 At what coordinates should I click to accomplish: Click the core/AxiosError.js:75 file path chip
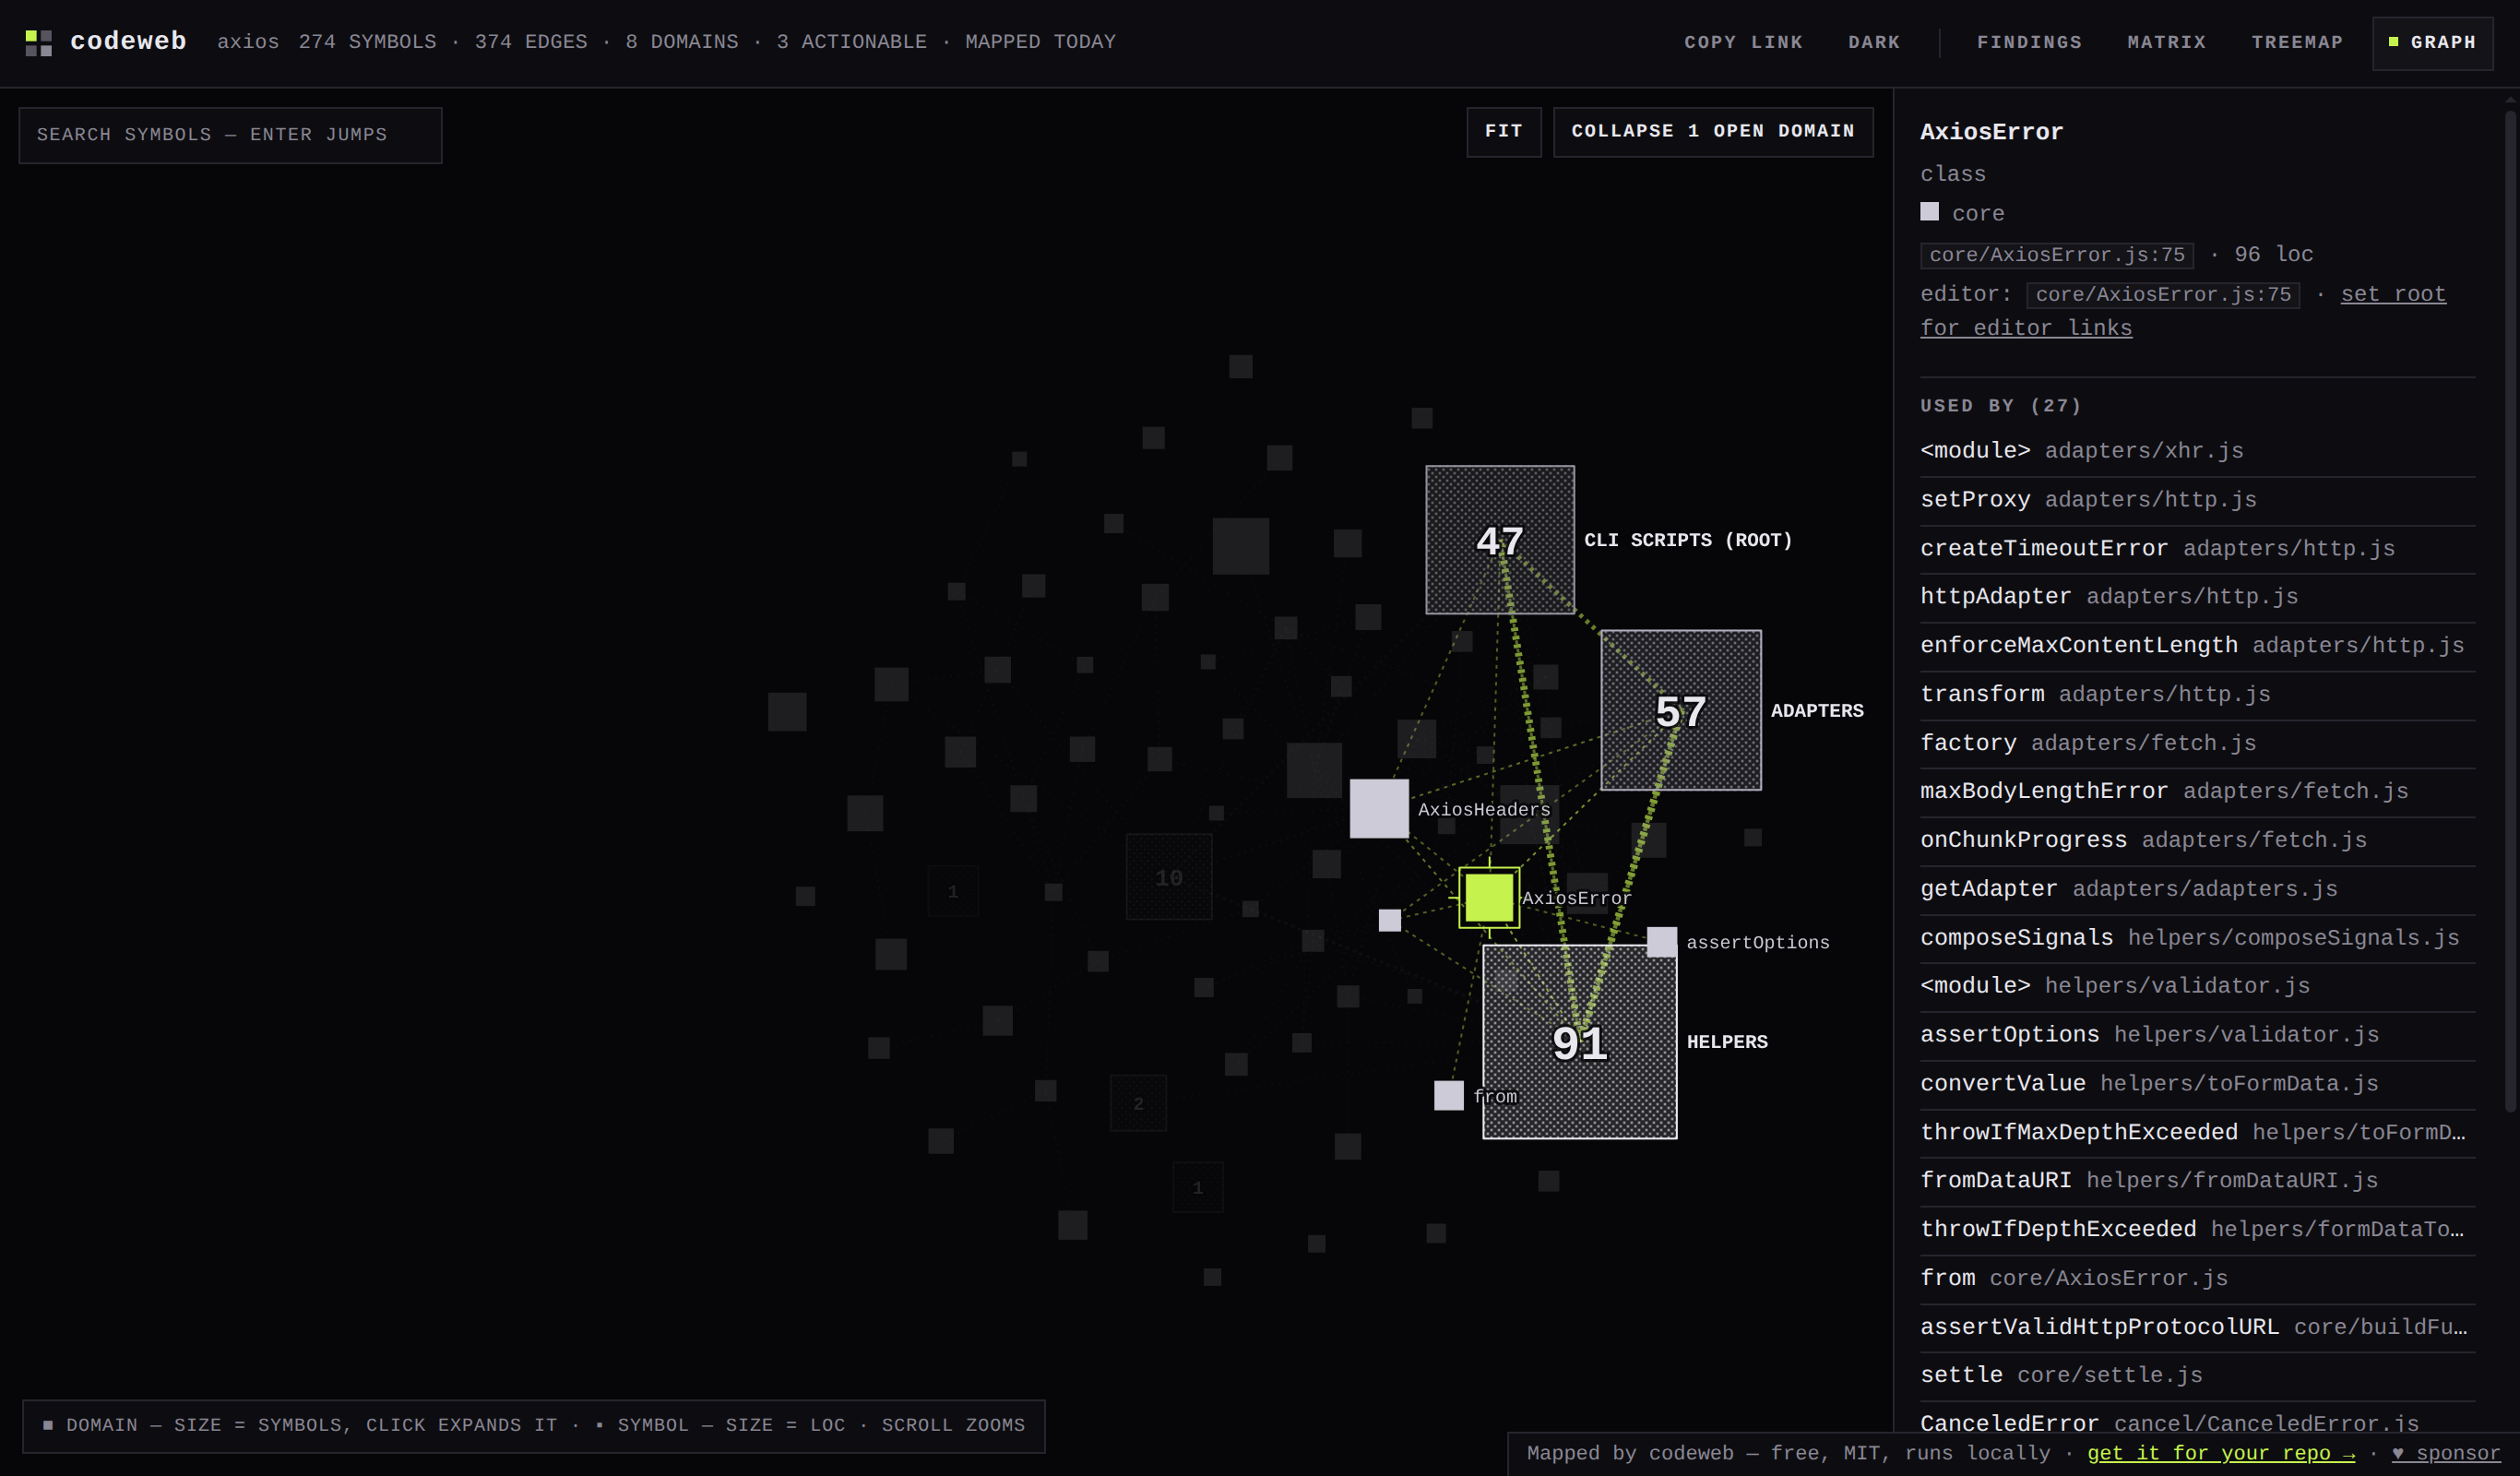click(2056, 255)
